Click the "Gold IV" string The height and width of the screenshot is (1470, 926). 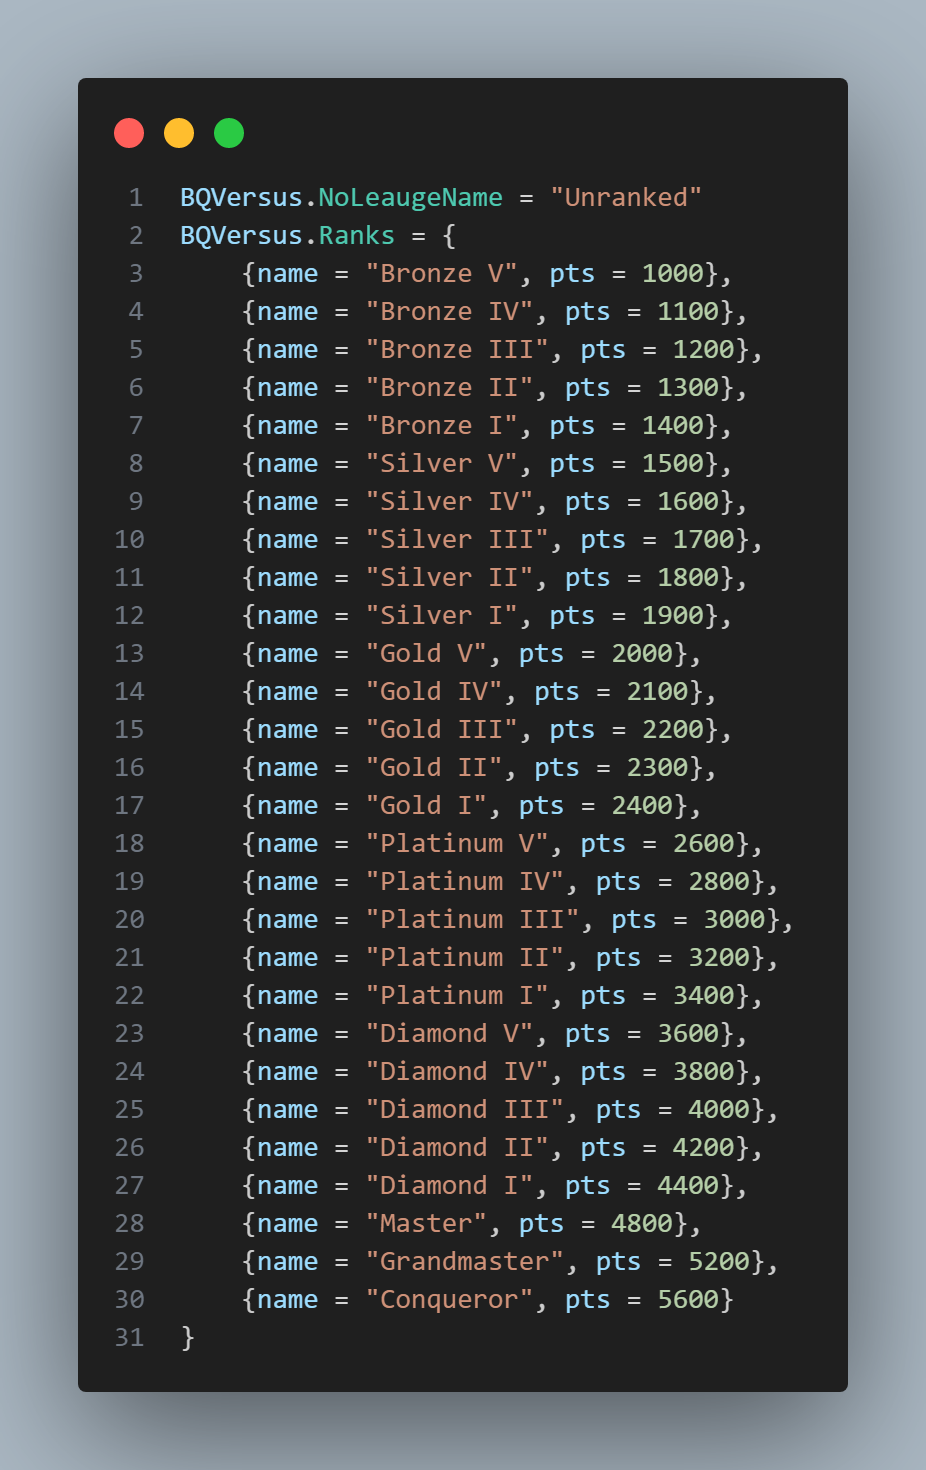point(434,691)
